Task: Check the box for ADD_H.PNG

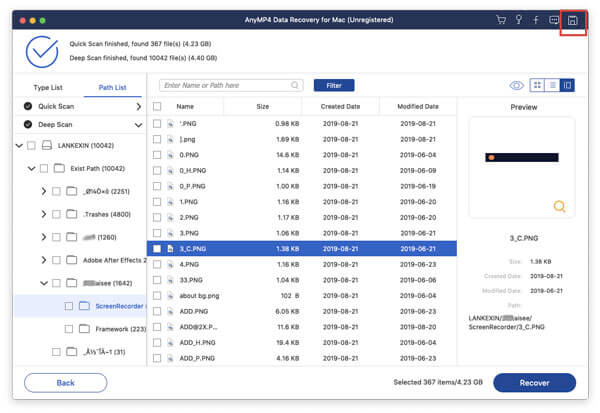Action: 157,343
